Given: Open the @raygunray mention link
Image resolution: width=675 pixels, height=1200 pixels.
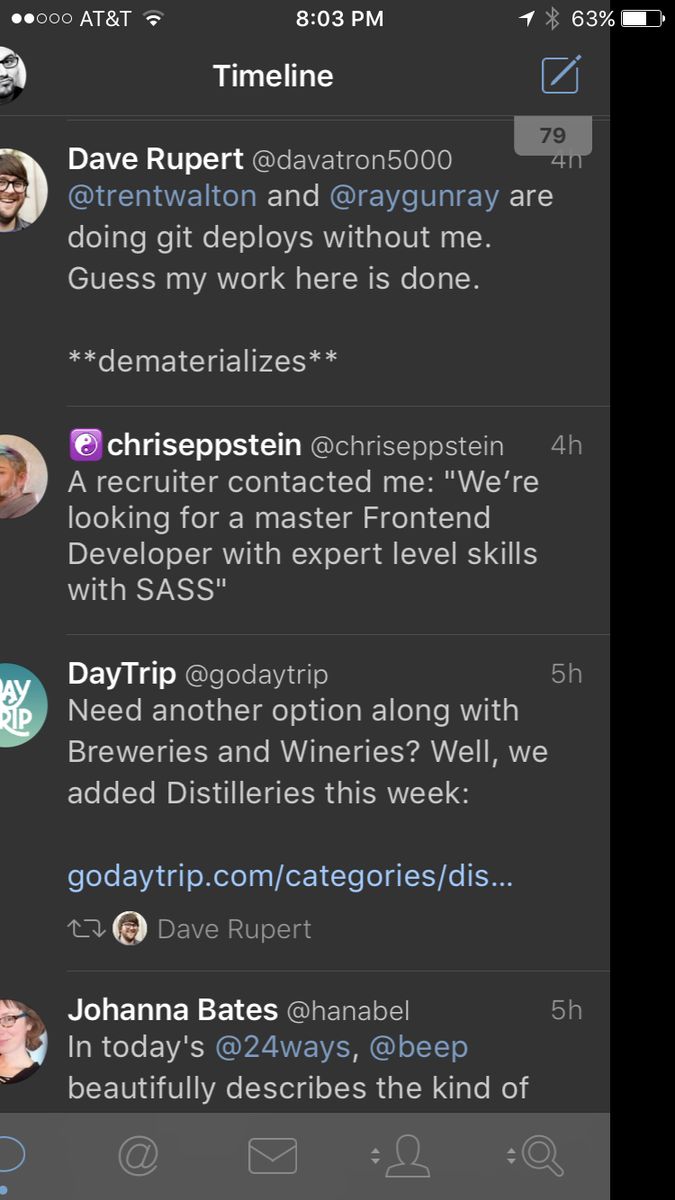Looking at the screenshot, I should click(414, 196).
